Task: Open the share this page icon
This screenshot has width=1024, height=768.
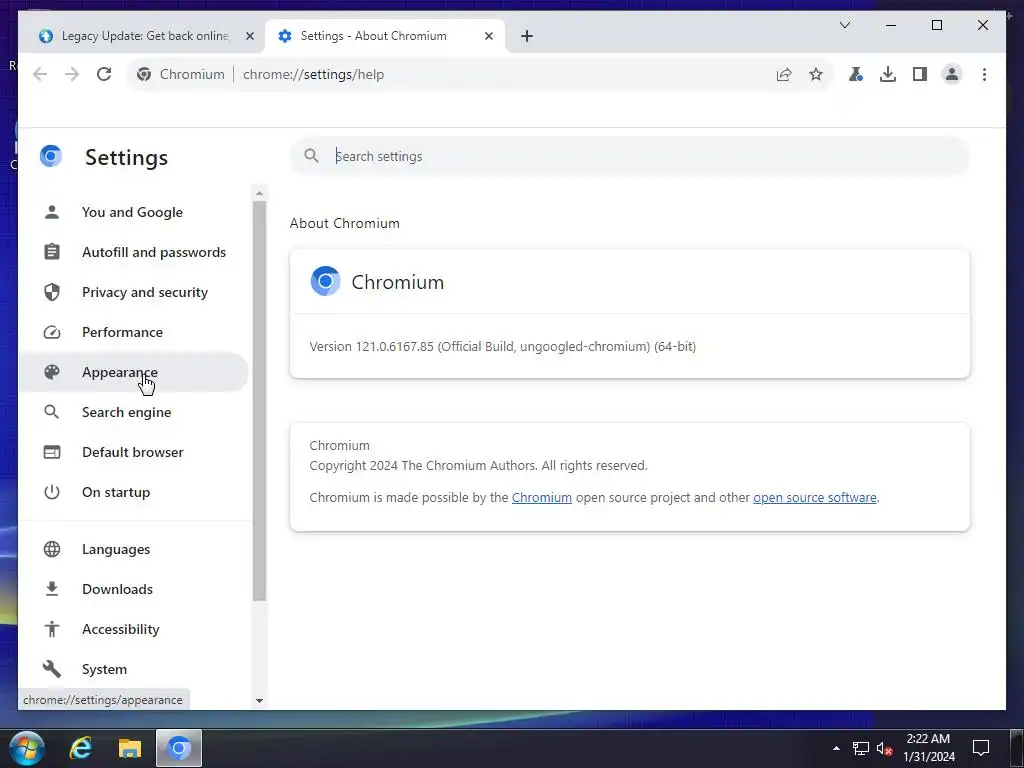Action: (784, 74)
